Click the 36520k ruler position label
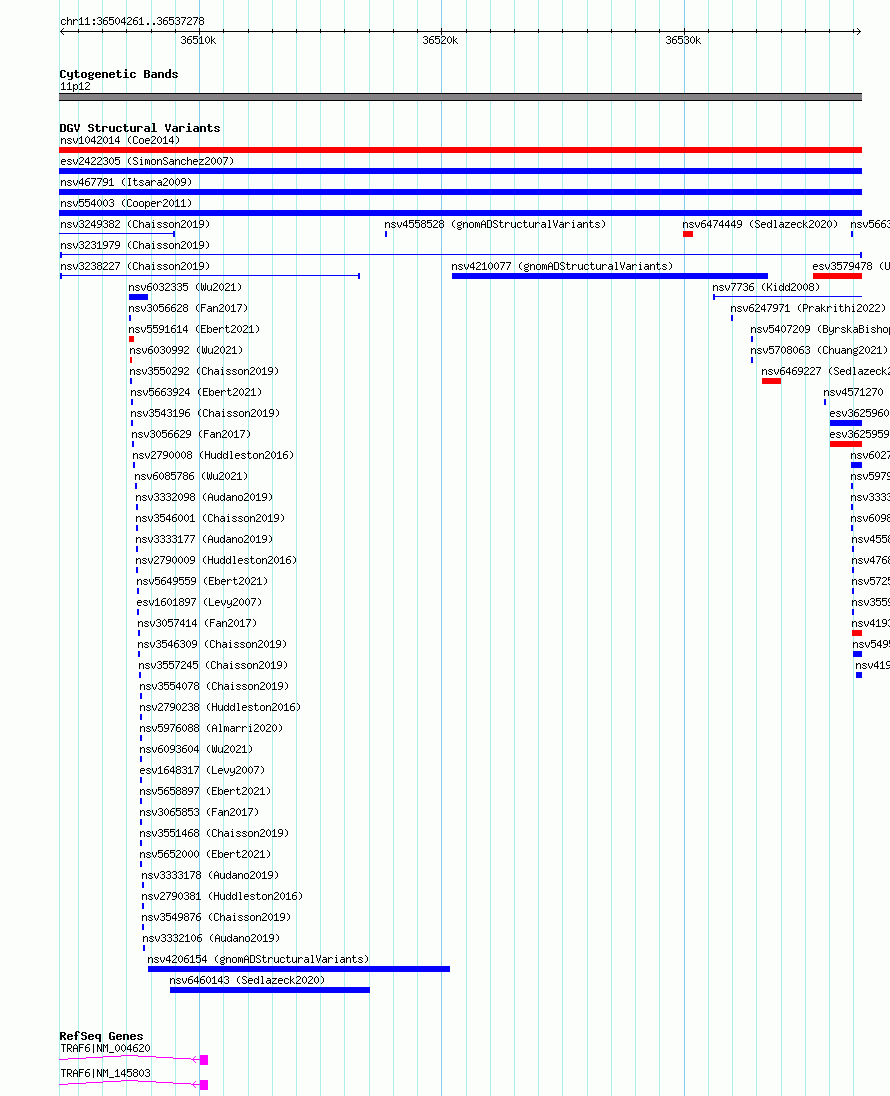Image resolution: width=890 pixels, height=1096 pixels. point(440,41)
